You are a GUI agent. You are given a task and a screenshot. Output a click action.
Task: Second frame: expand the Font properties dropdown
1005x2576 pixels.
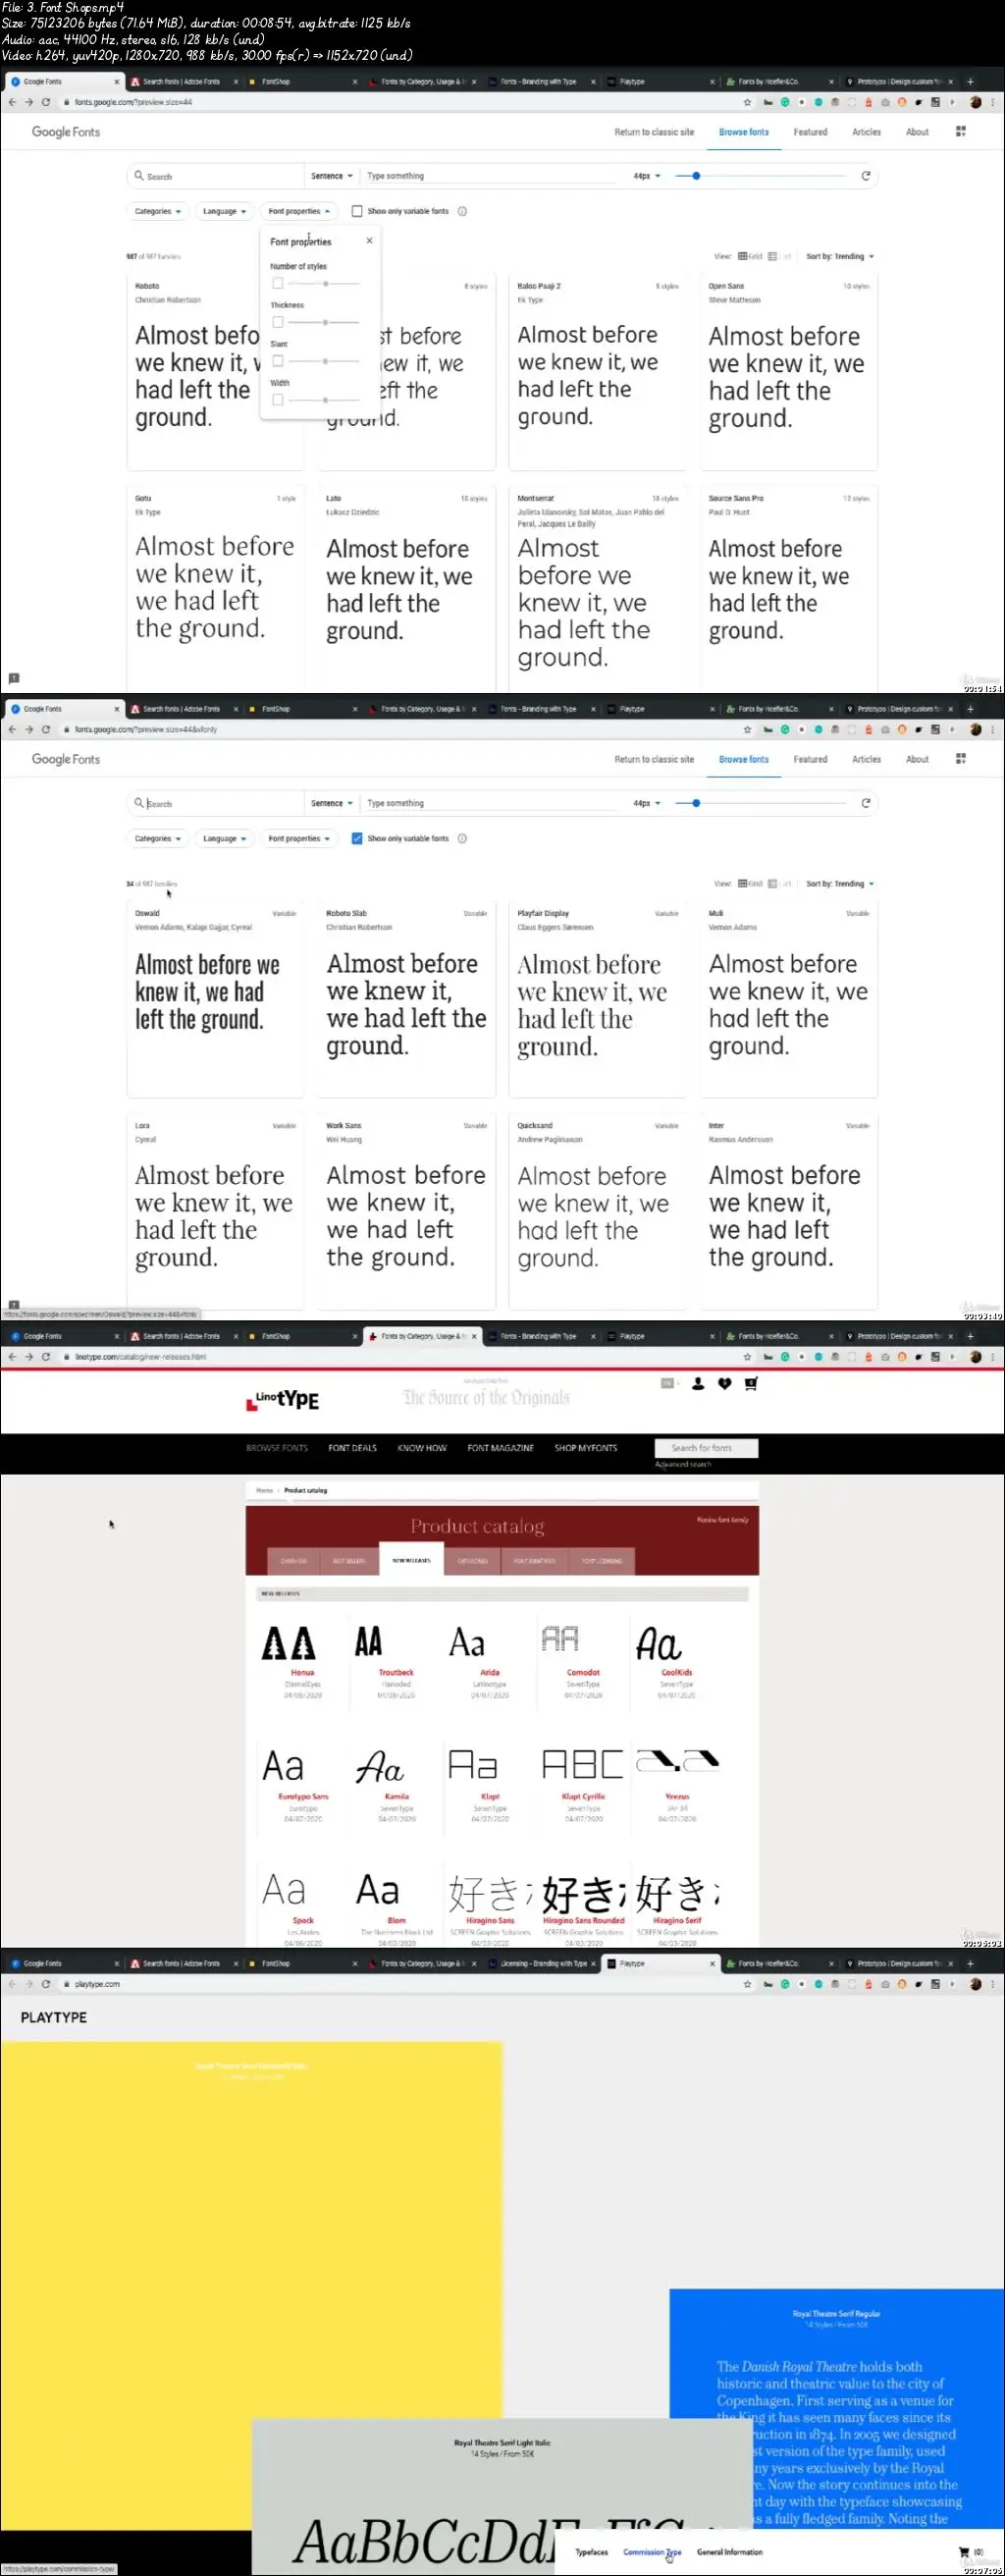click(299, 839)
